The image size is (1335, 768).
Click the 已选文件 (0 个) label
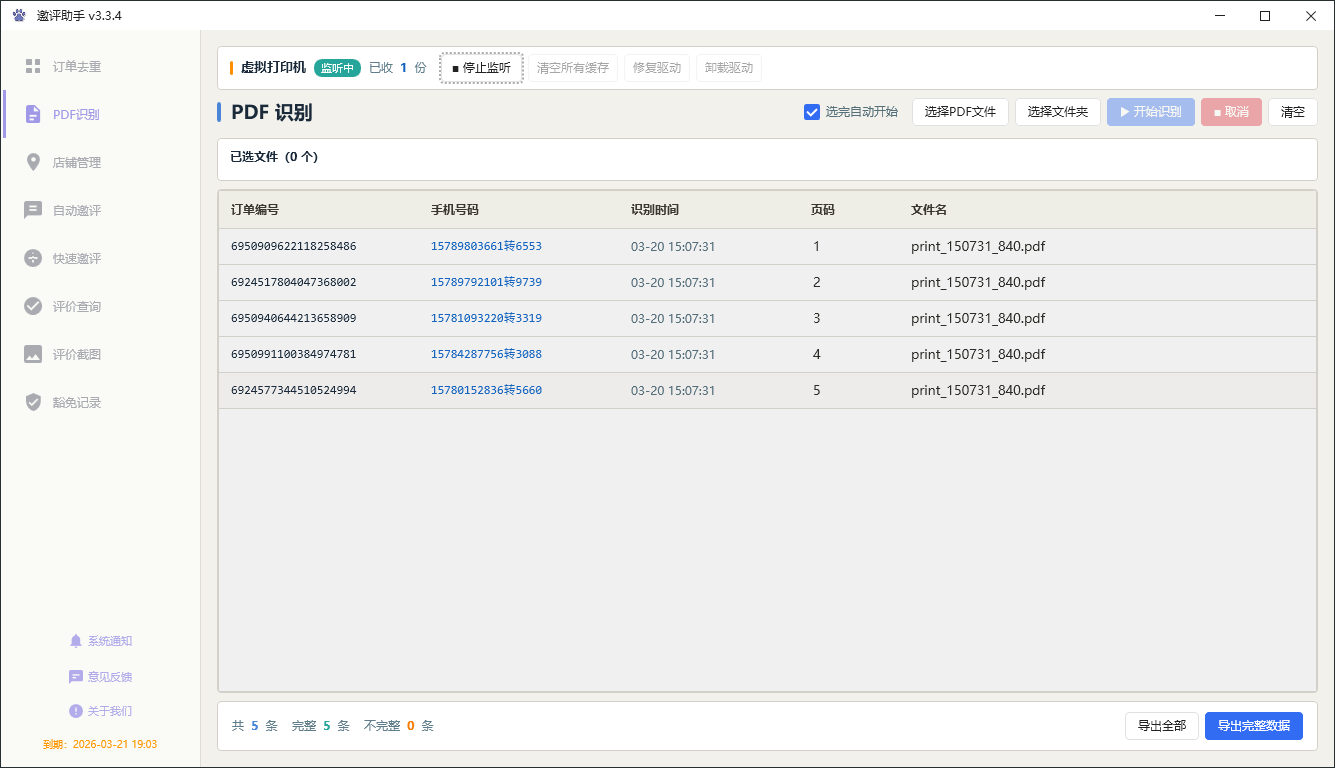pos(274,157)
